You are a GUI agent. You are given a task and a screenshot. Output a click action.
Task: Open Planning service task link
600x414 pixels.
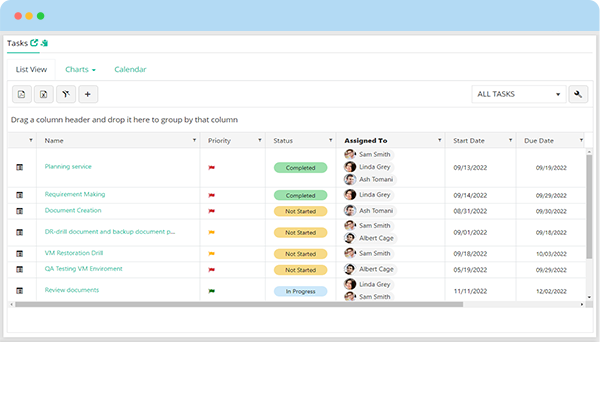68,166
